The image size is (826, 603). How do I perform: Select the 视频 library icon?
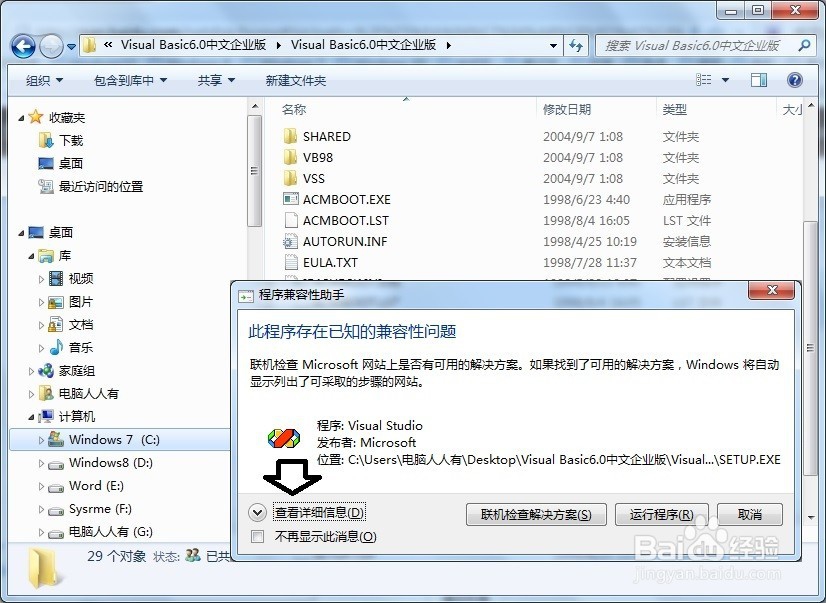(56, 278)
